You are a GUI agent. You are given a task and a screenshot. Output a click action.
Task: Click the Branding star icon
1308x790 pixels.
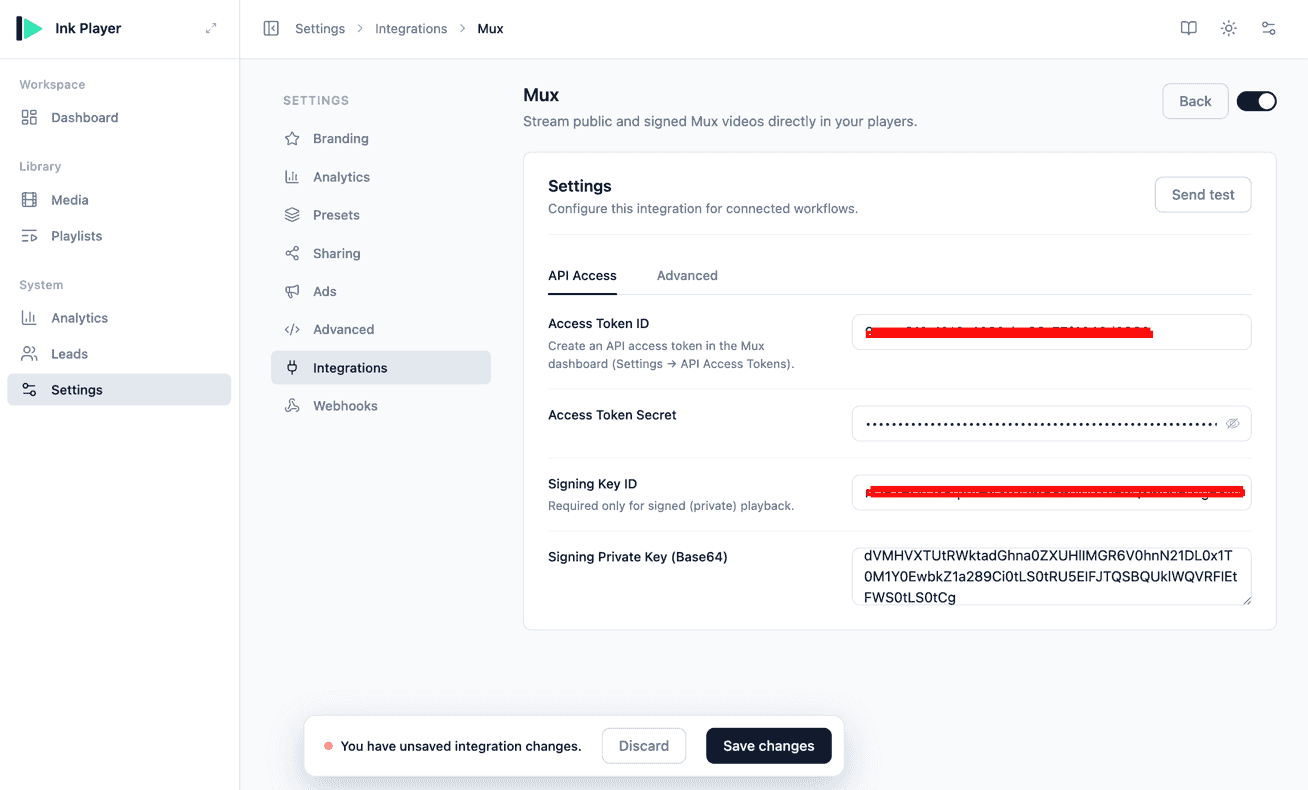292,139
